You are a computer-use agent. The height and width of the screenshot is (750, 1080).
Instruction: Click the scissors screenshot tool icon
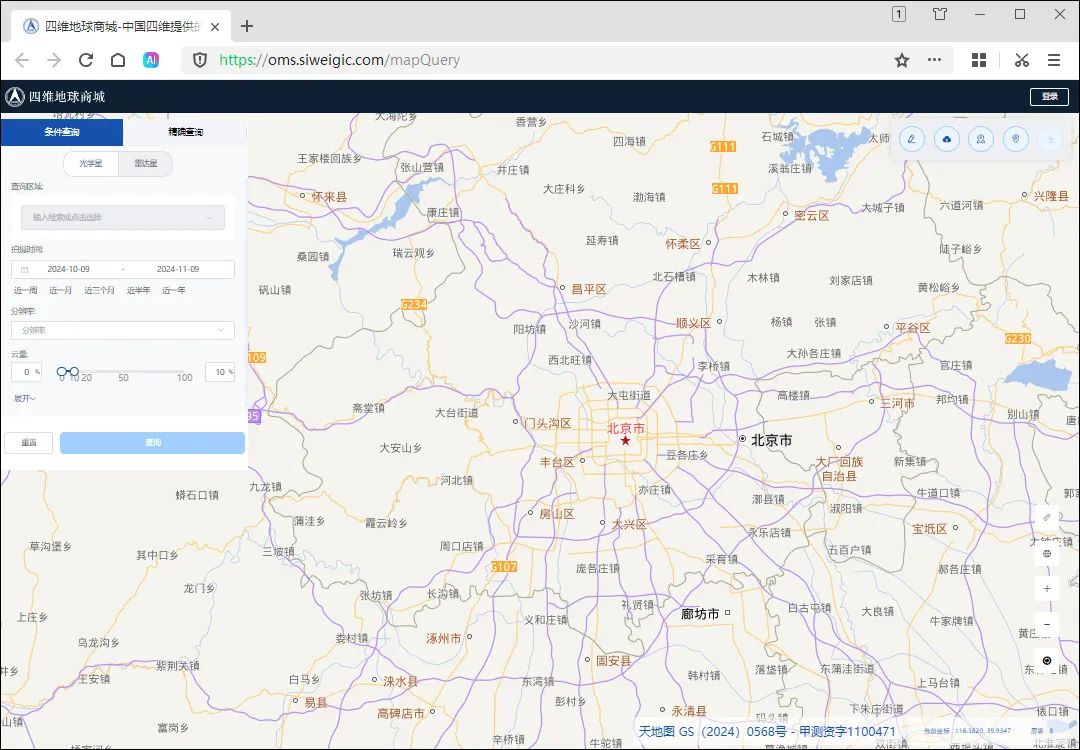click(1021, 60)
